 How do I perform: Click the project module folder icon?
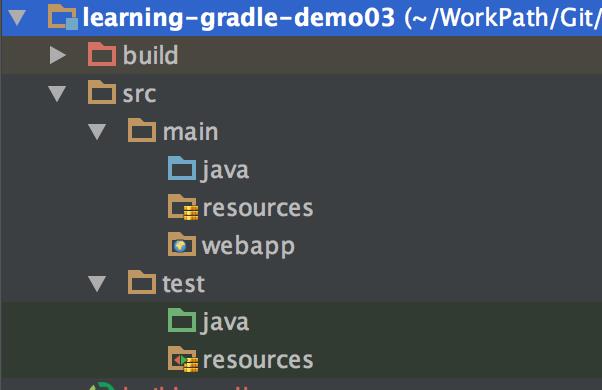63,17
